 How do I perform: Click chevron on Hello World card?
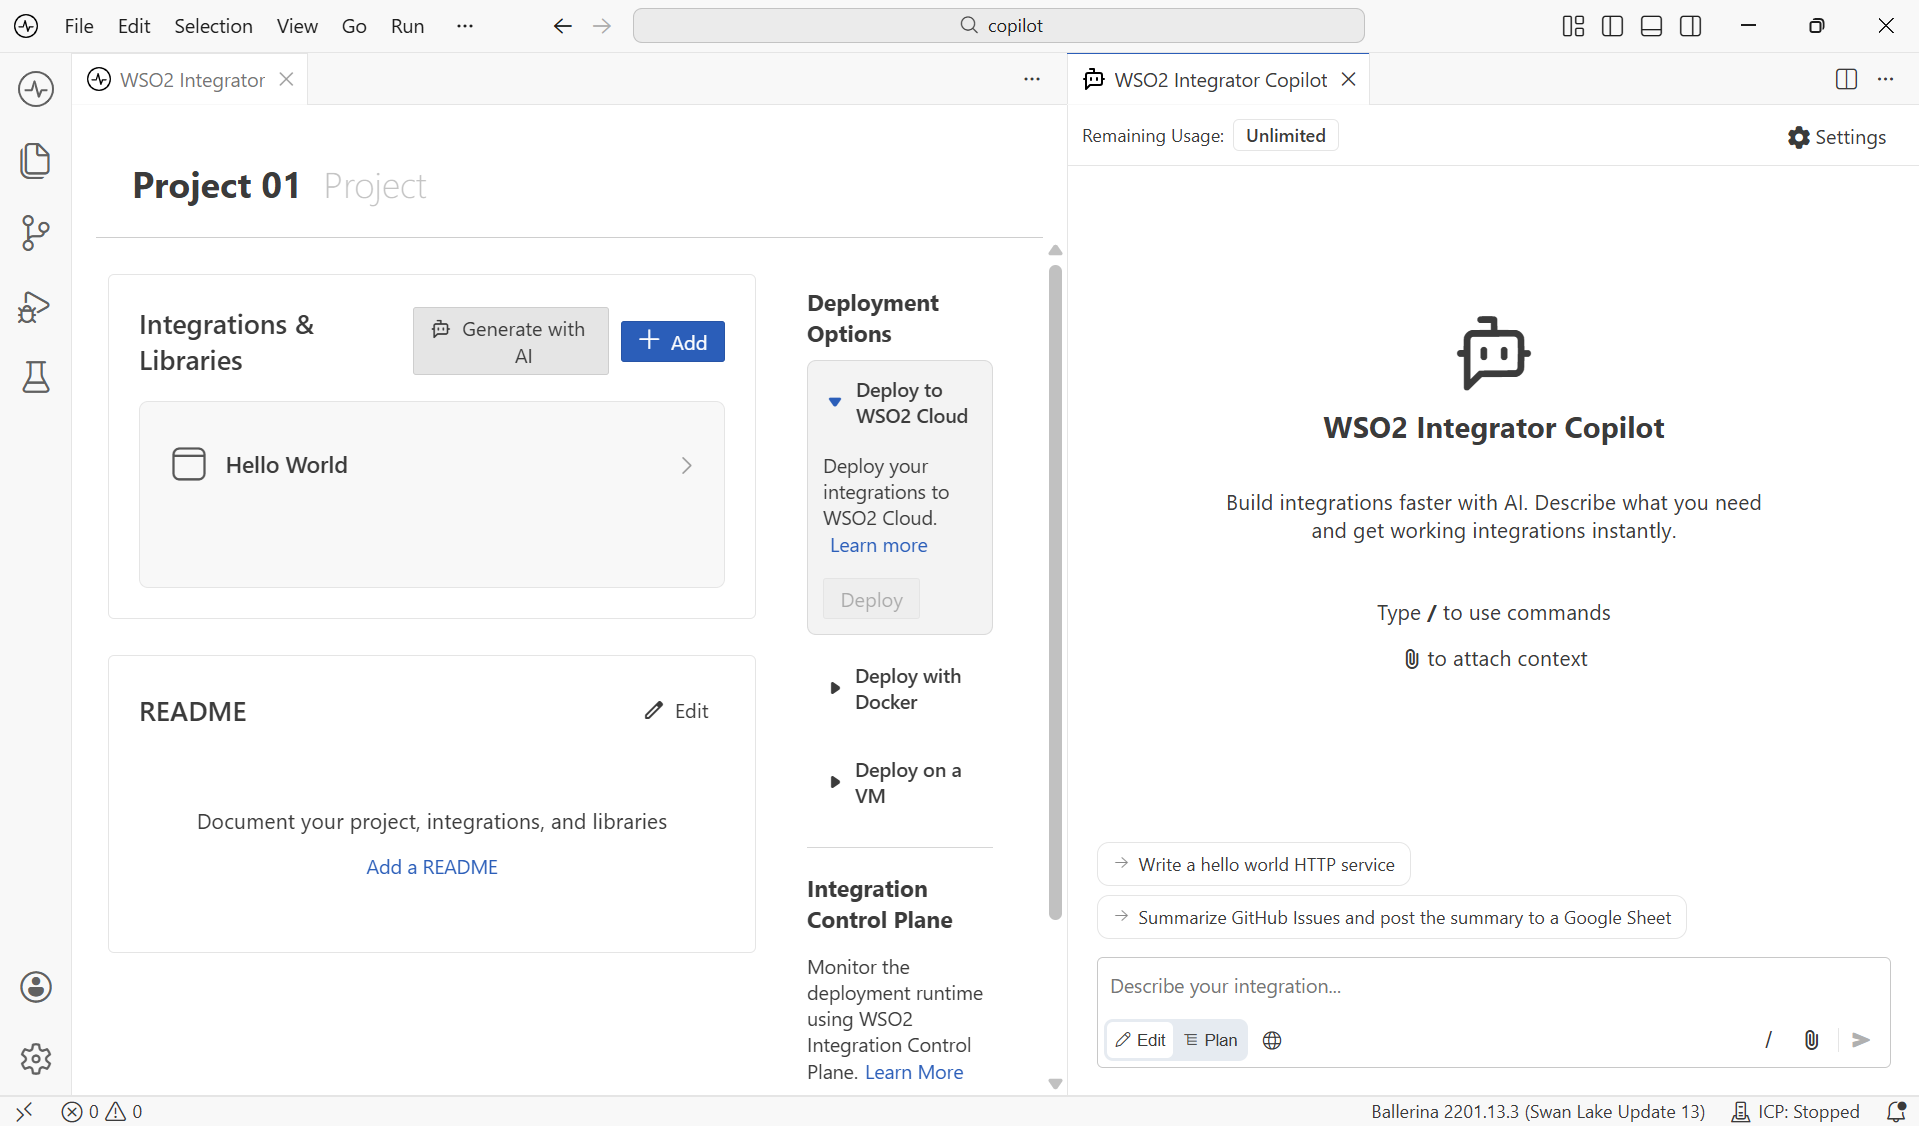tap(687, 465)
